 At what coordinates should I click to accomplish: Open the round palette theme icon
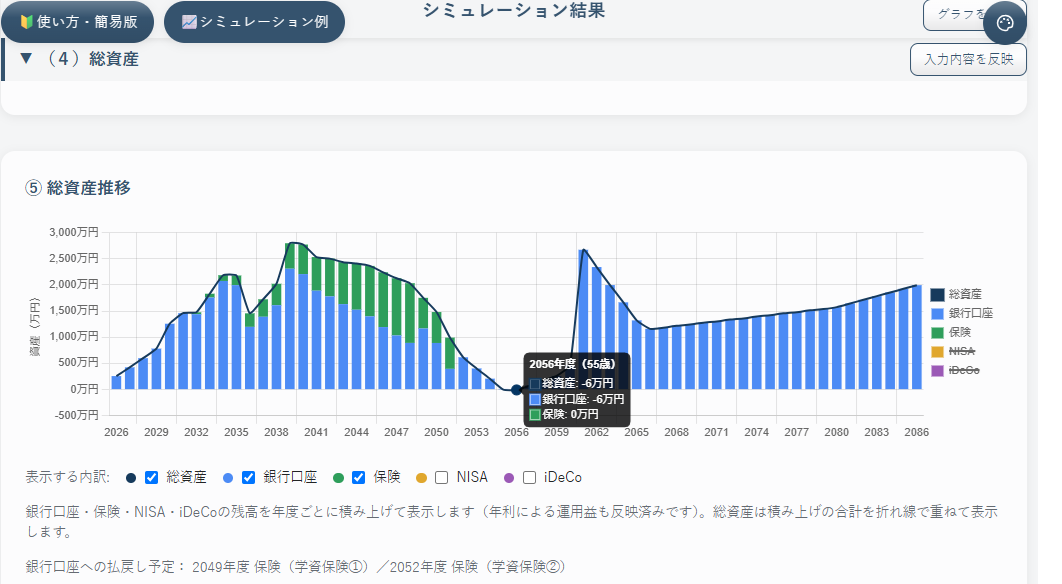[1005, 23]
